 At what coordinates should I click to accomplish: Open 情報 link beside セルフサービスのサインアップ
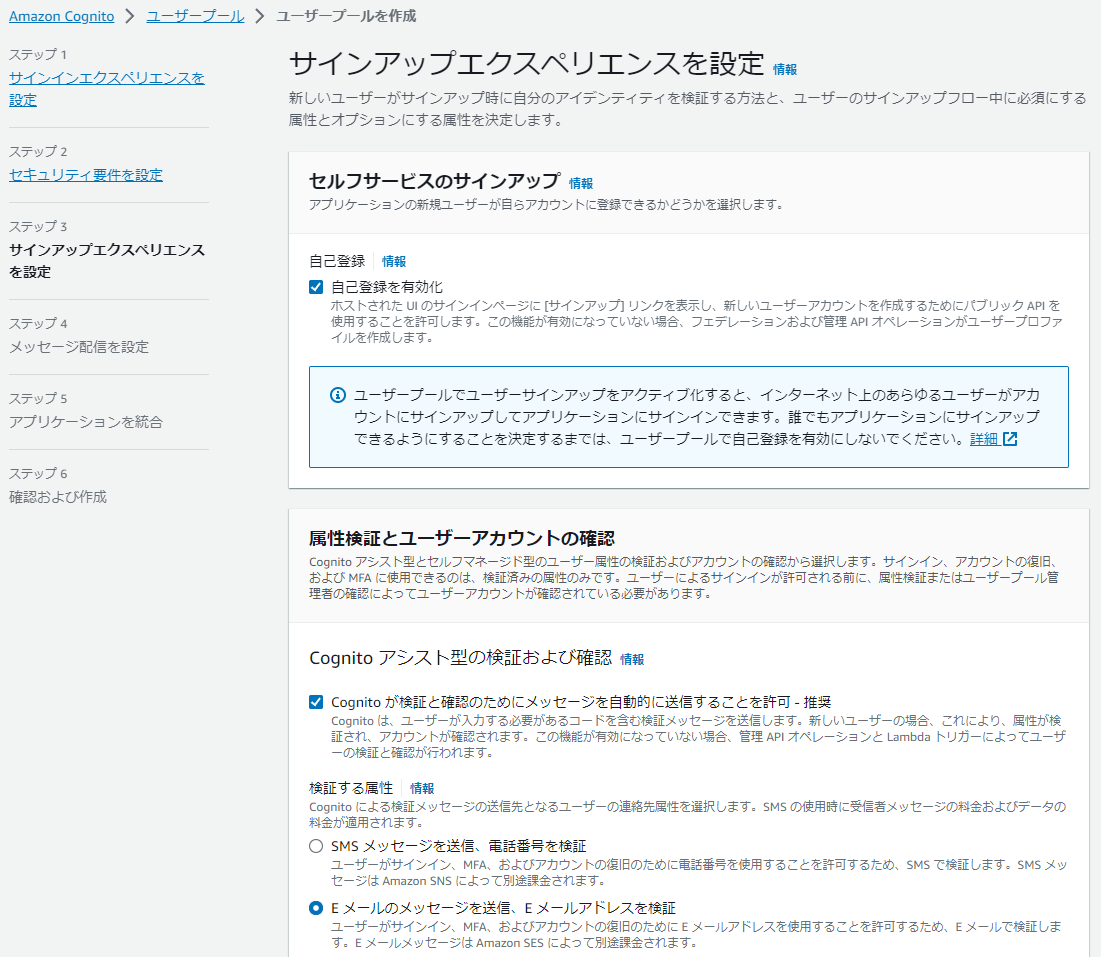[x=581, y=183]
